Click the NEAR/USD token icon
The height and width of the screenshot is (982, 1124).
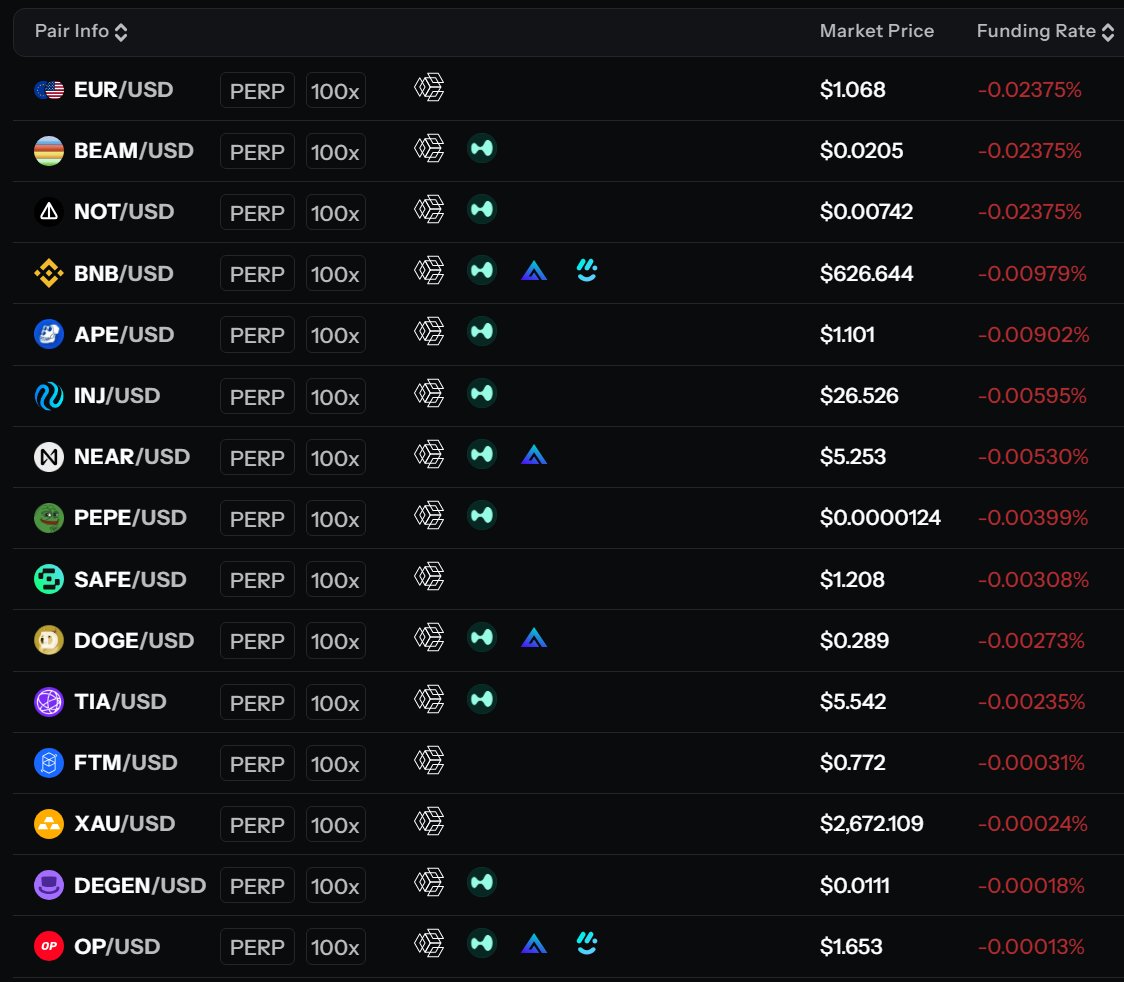point(49,457)
